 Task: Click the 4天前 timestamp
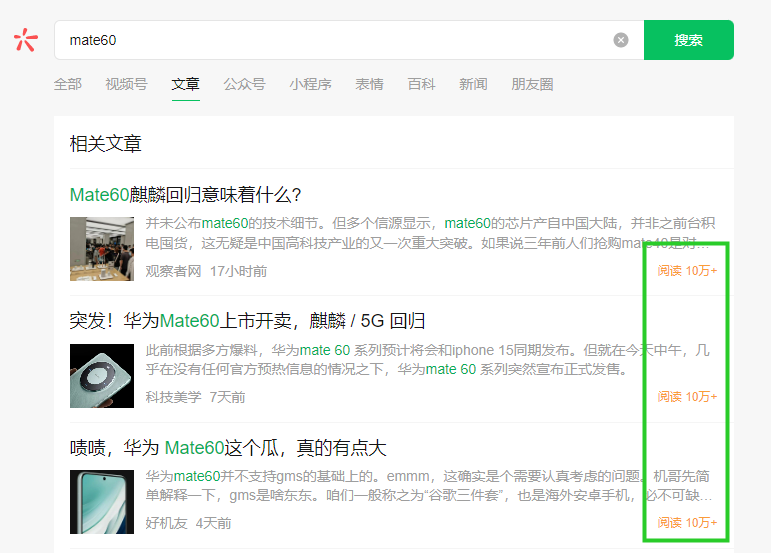[x=213, y=523]
